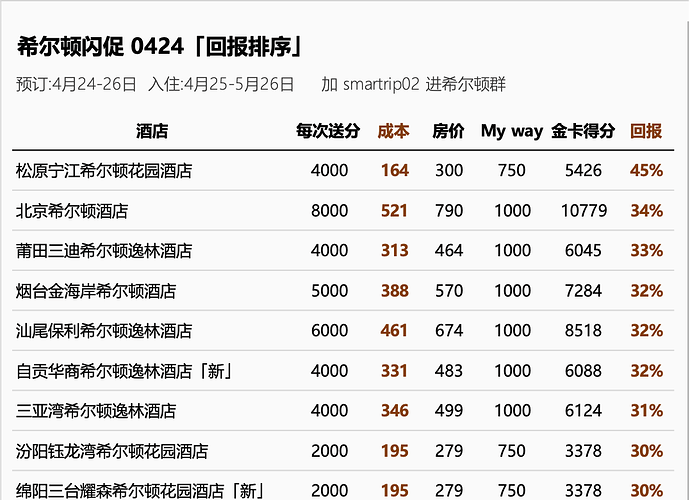
Task: Click return value 45%
Action: coord(646,171)
